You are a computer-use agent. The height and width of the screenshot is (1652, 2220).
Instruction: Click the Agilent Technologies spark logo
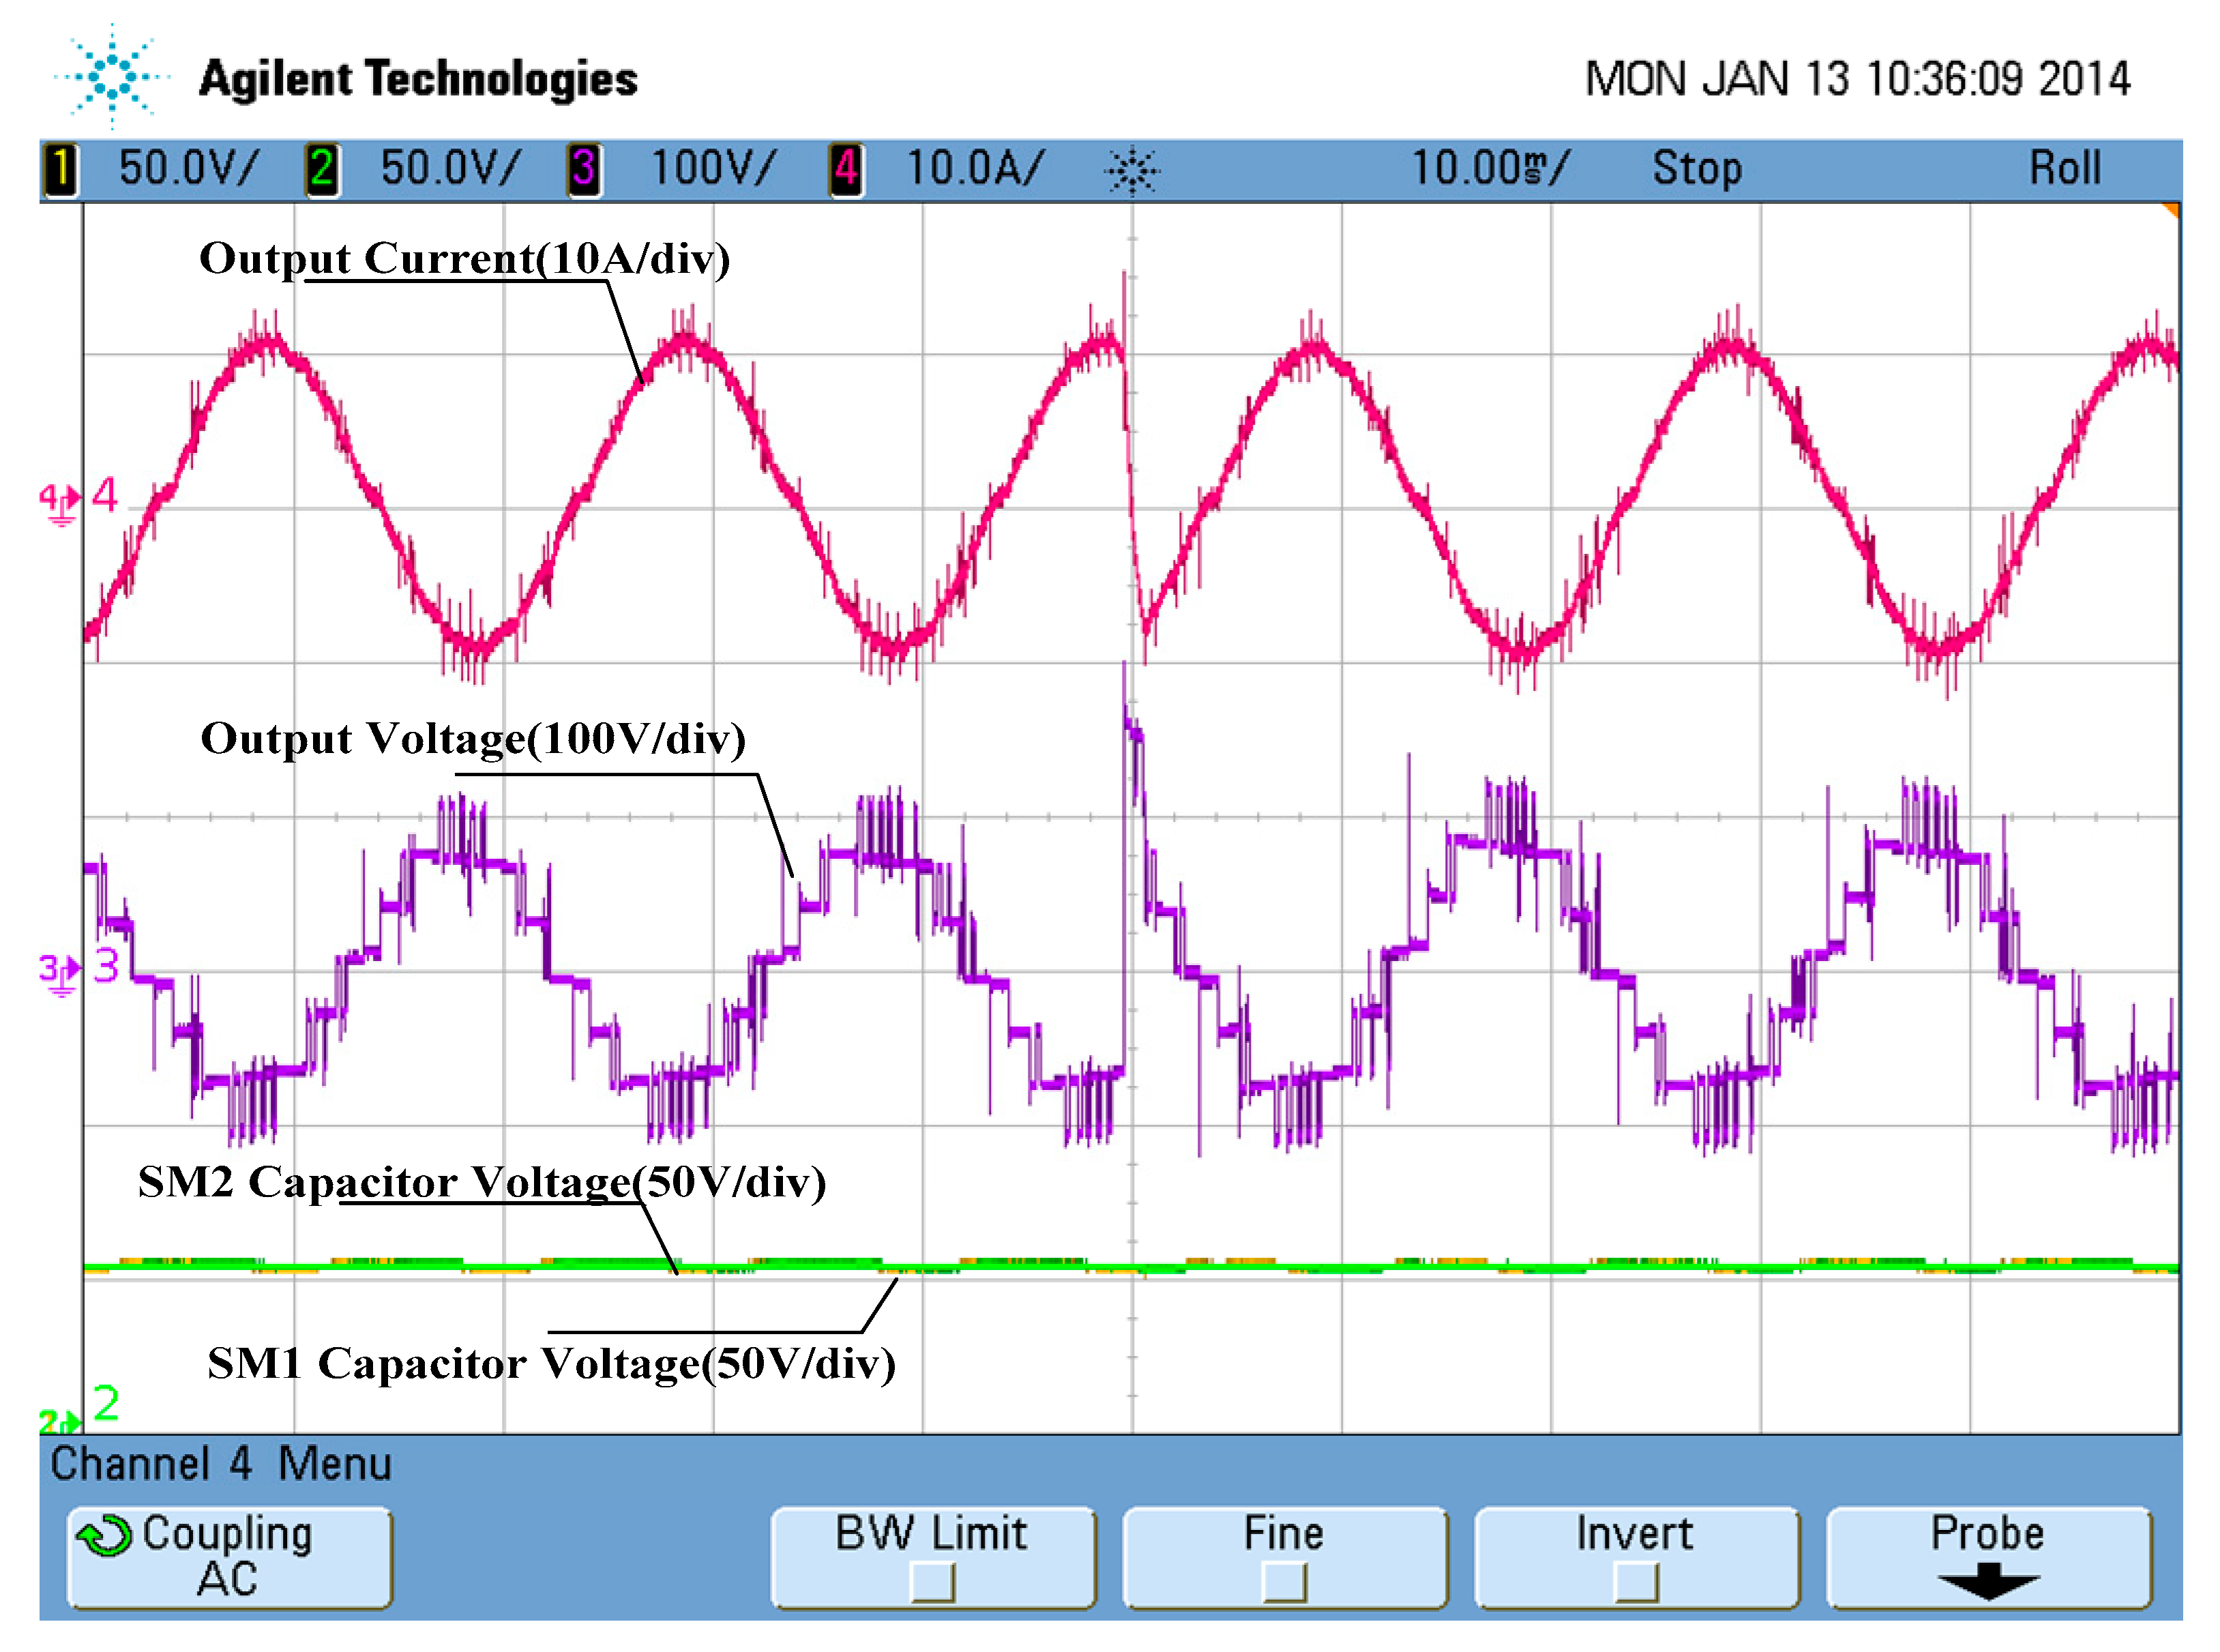[x=112, y=77]
